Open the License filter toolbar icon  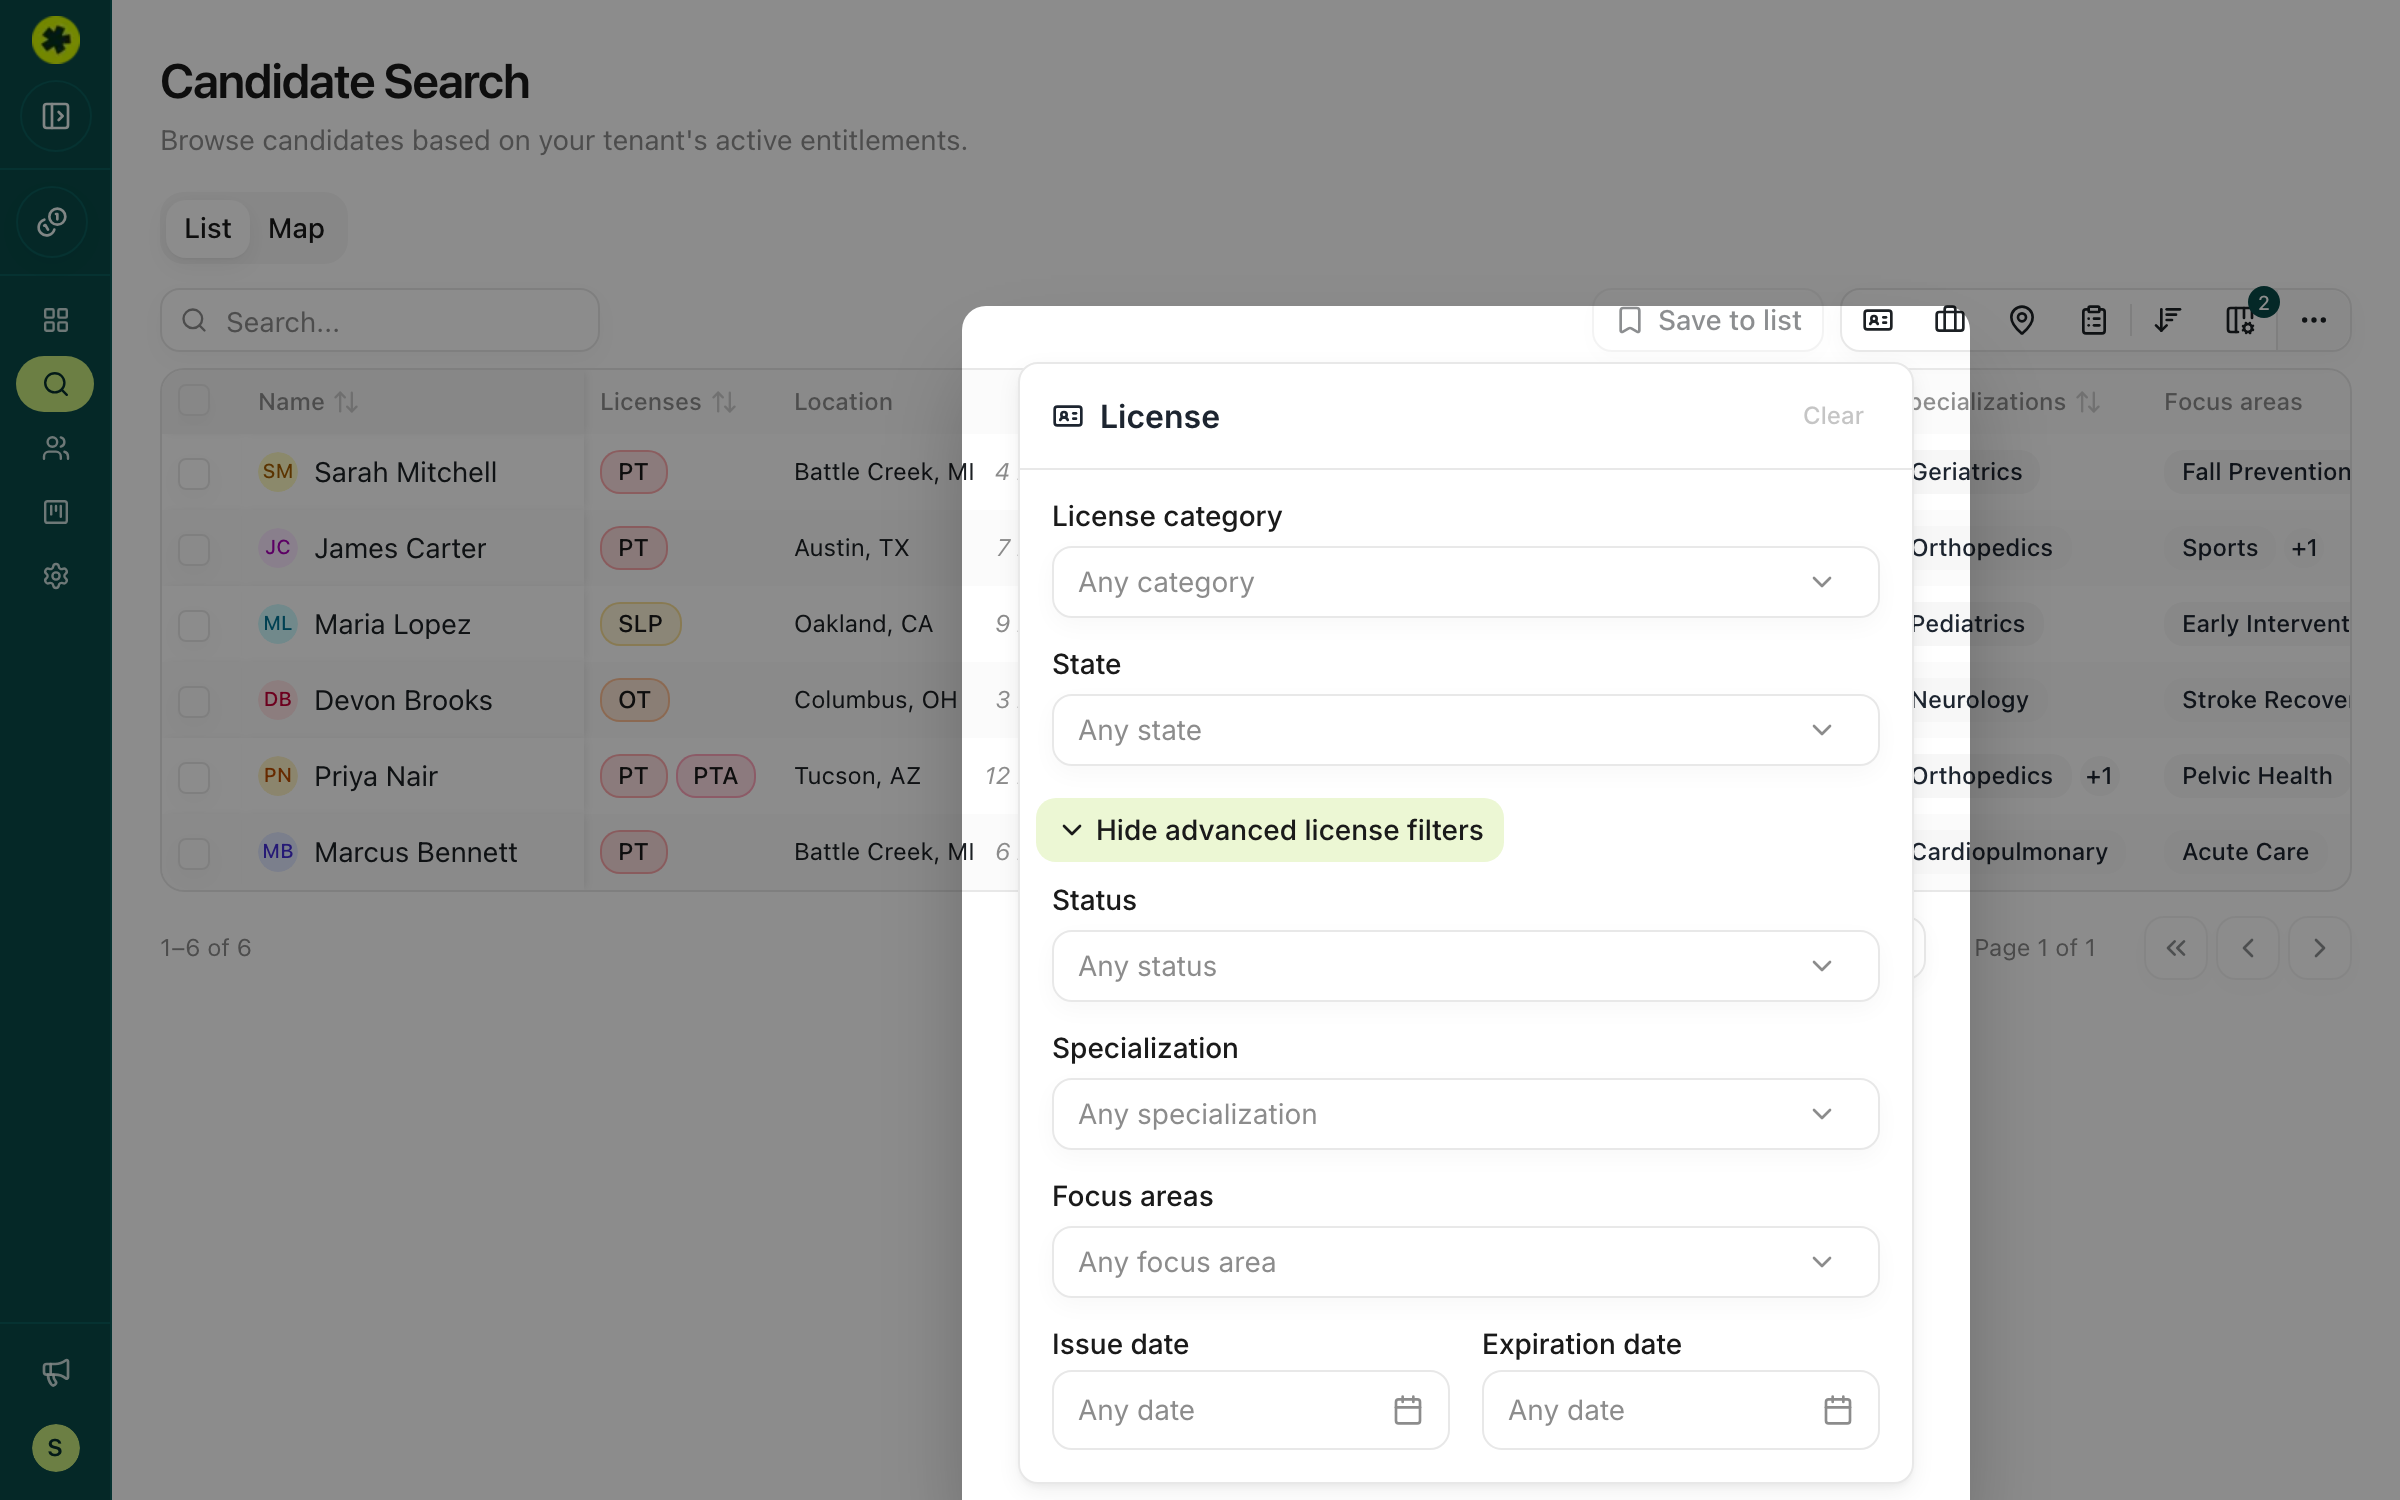tap(1878, 320)
